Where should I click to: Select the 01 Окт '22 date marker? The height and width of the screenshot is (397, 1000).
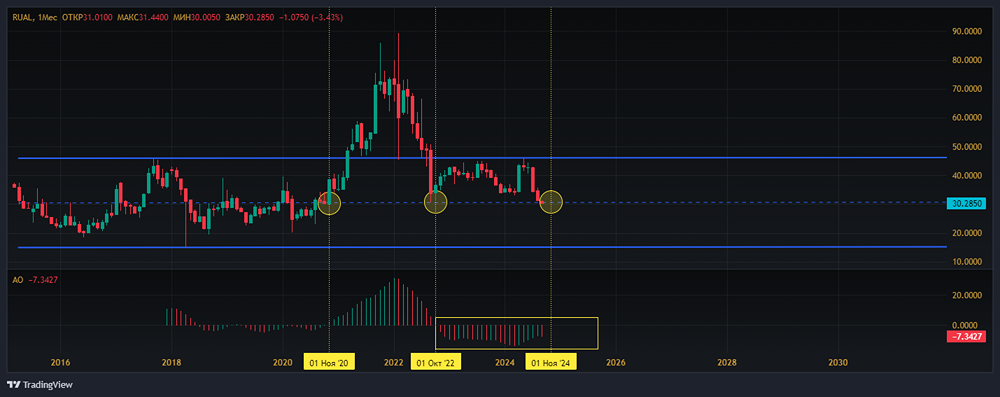pyautogui.click(x=435, y=363)
